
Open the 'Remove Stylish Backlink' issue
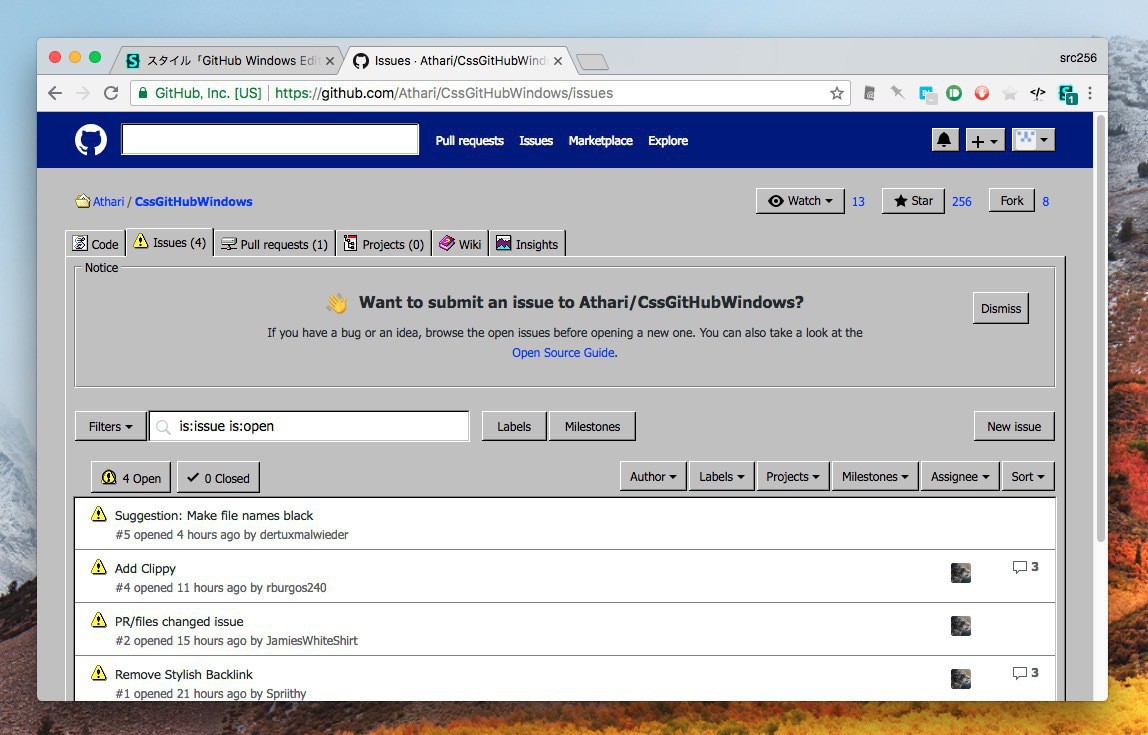pos(184,674)
